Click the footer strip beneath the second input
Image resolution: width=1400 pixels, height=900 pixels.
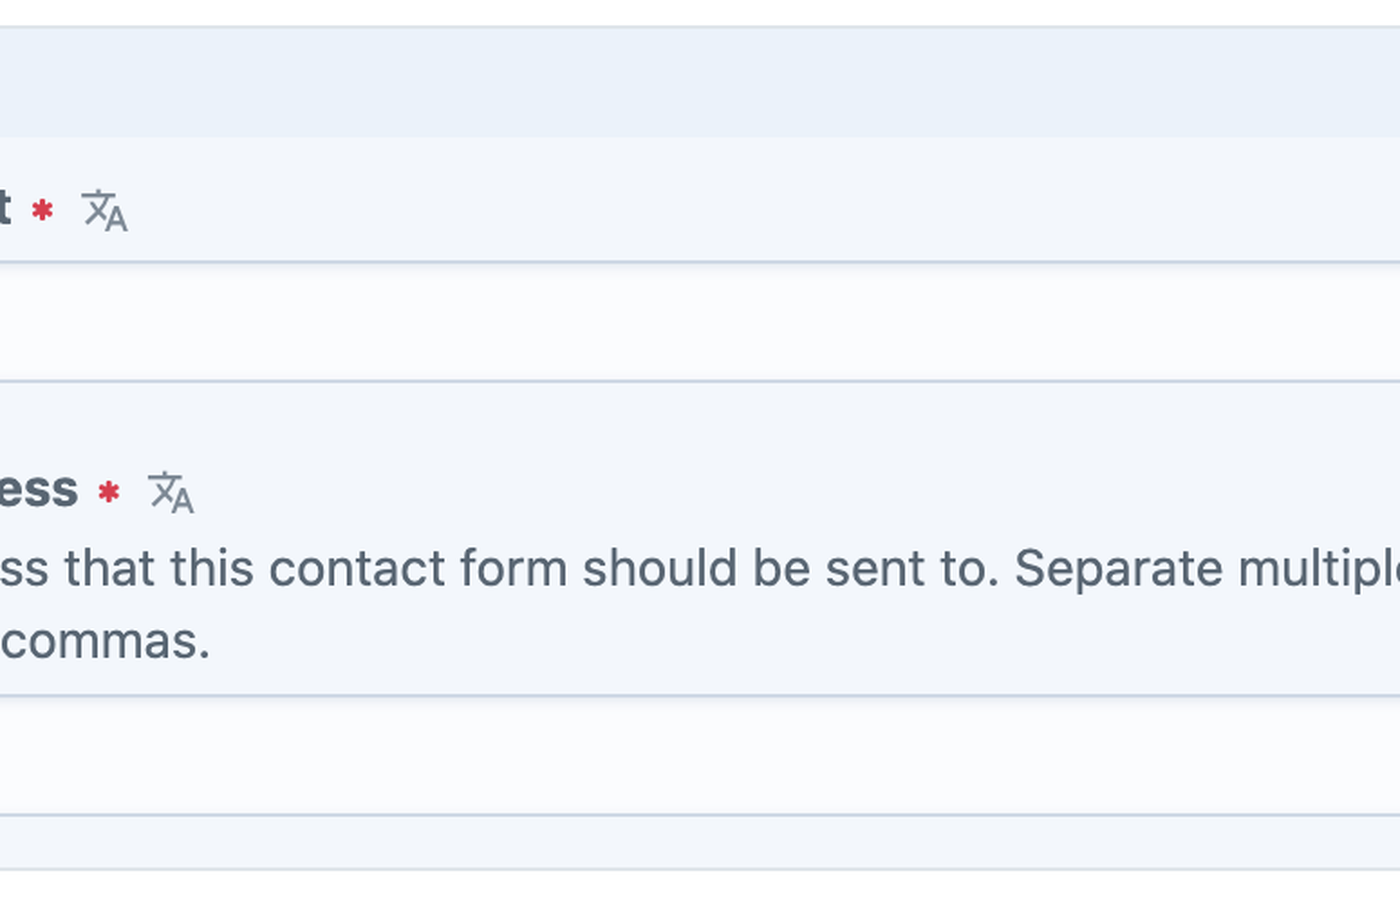click(x=700, y=842)
